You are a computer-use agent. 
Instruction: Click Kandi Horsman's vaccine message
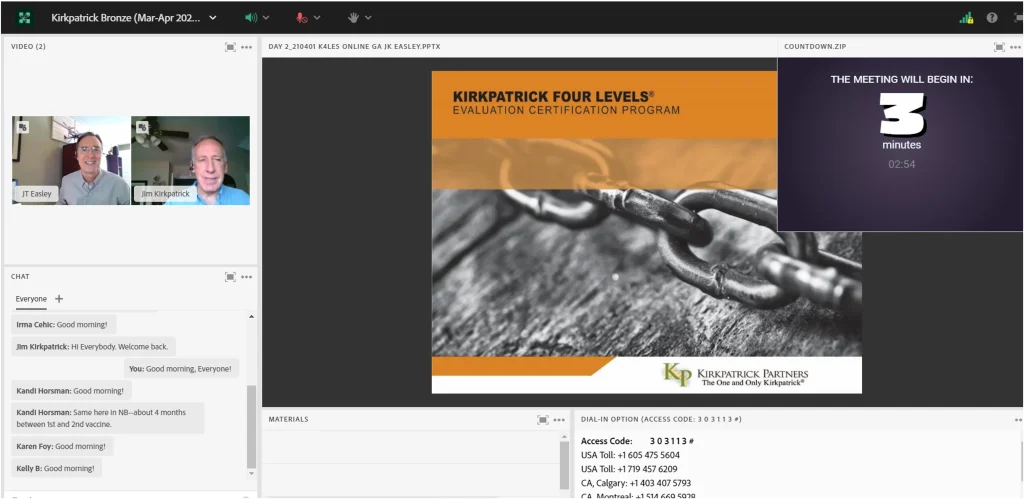point(108,418)
